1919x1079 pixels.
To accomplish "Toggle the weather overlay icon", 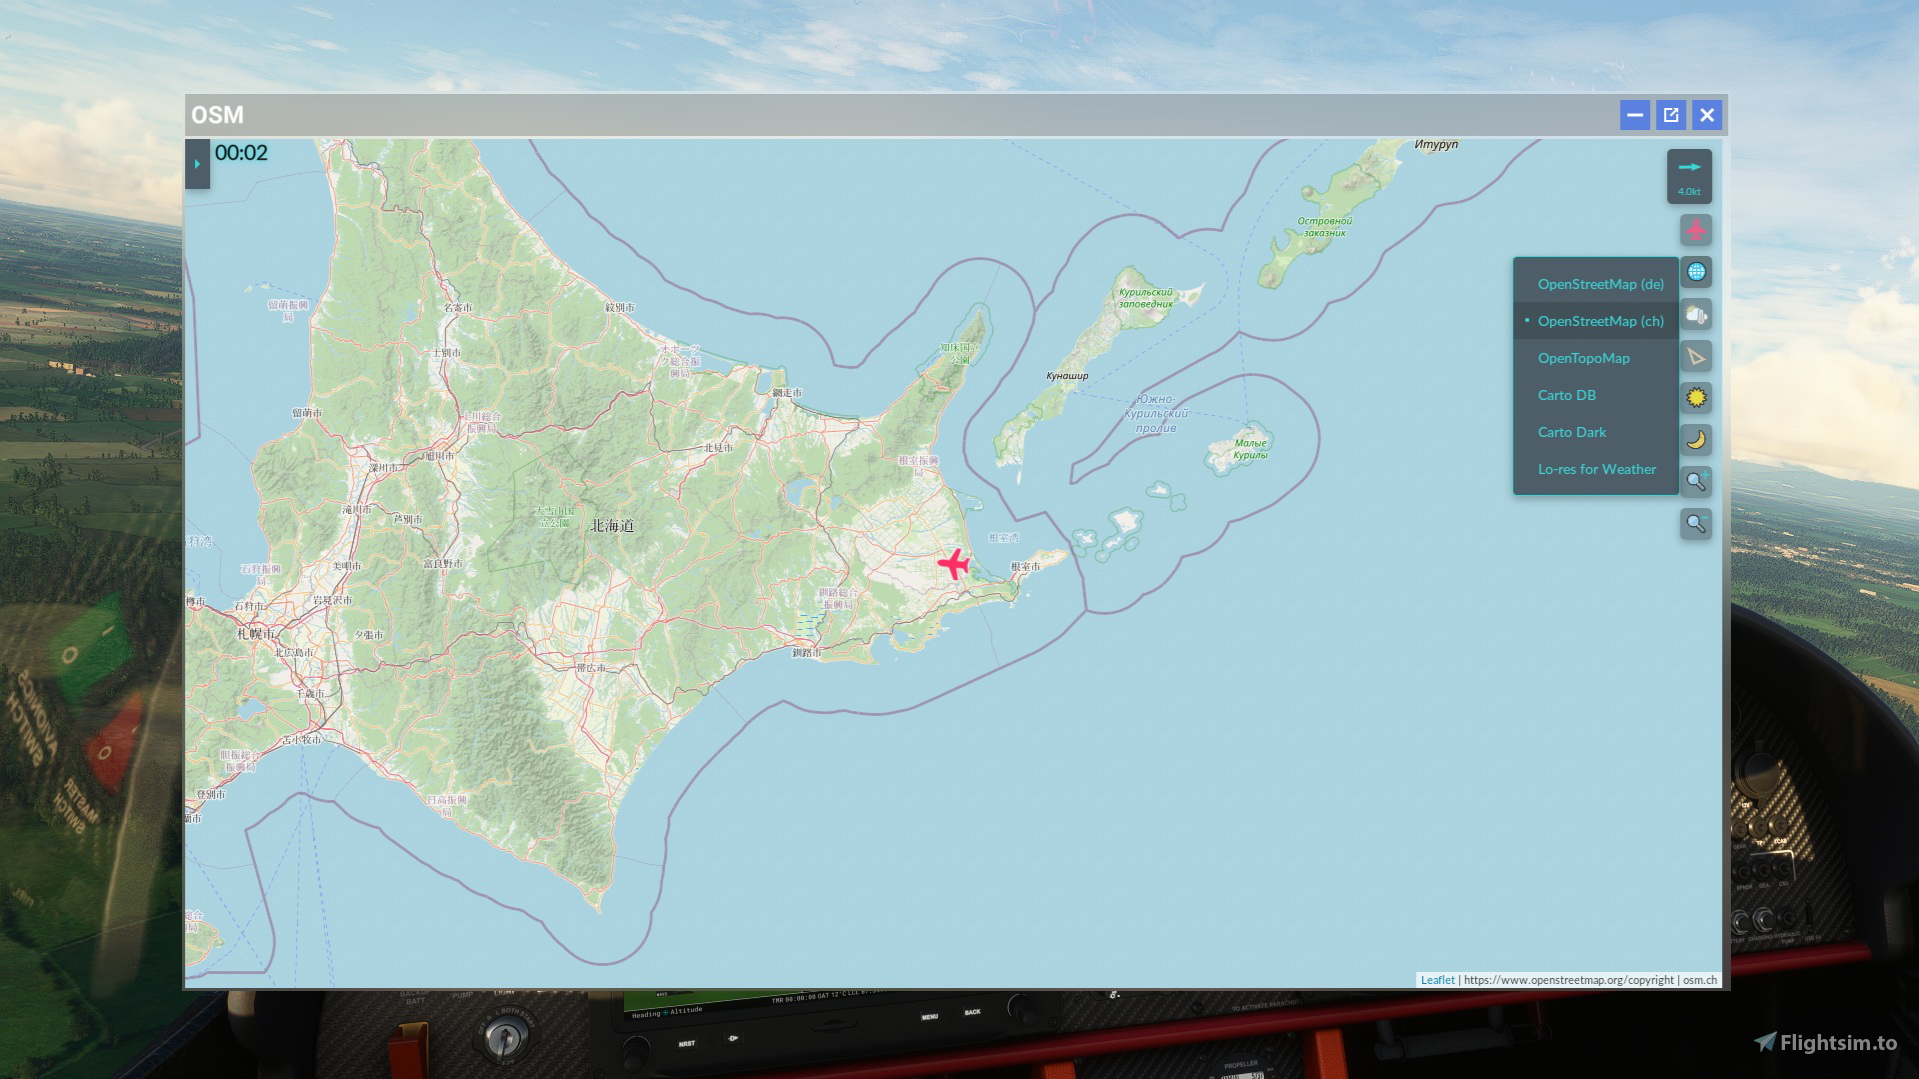I will (x=1697, y=314).
